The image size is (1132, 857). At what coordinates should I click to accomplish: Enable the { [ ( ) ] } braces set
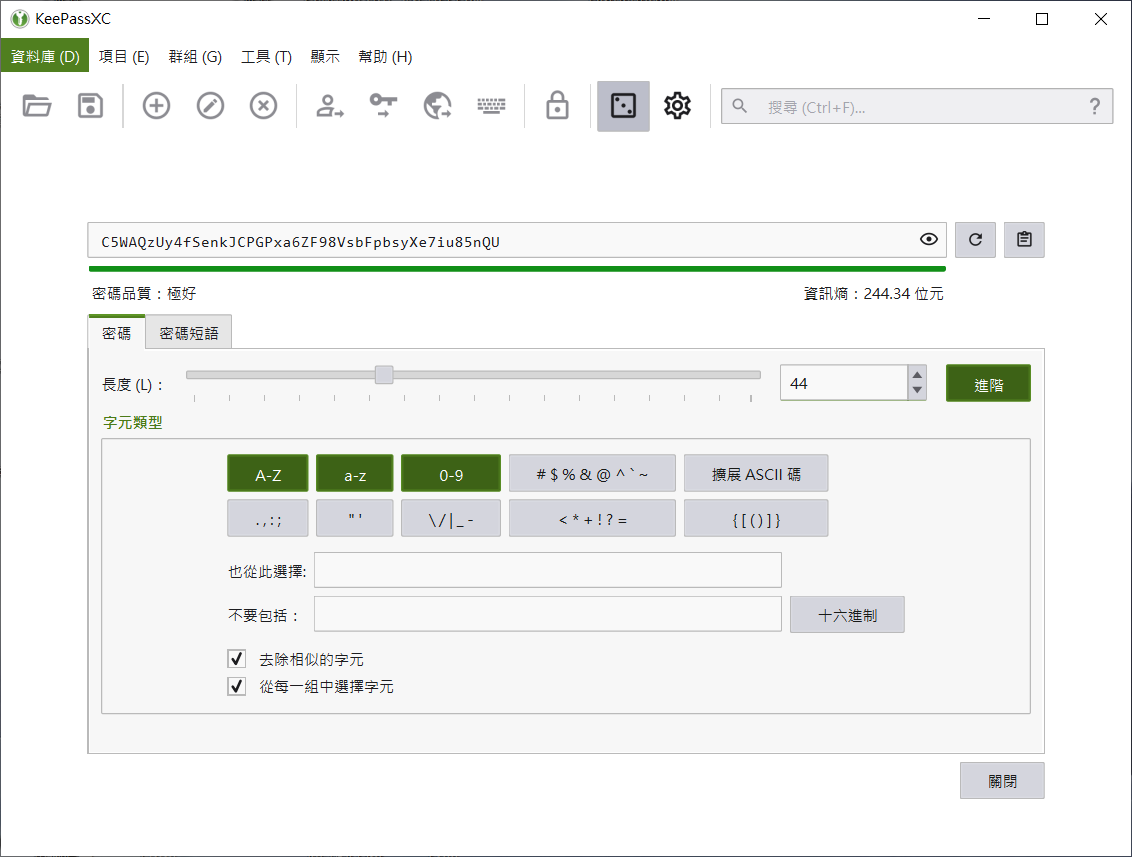pyautogui.click(x=756, y=518)
